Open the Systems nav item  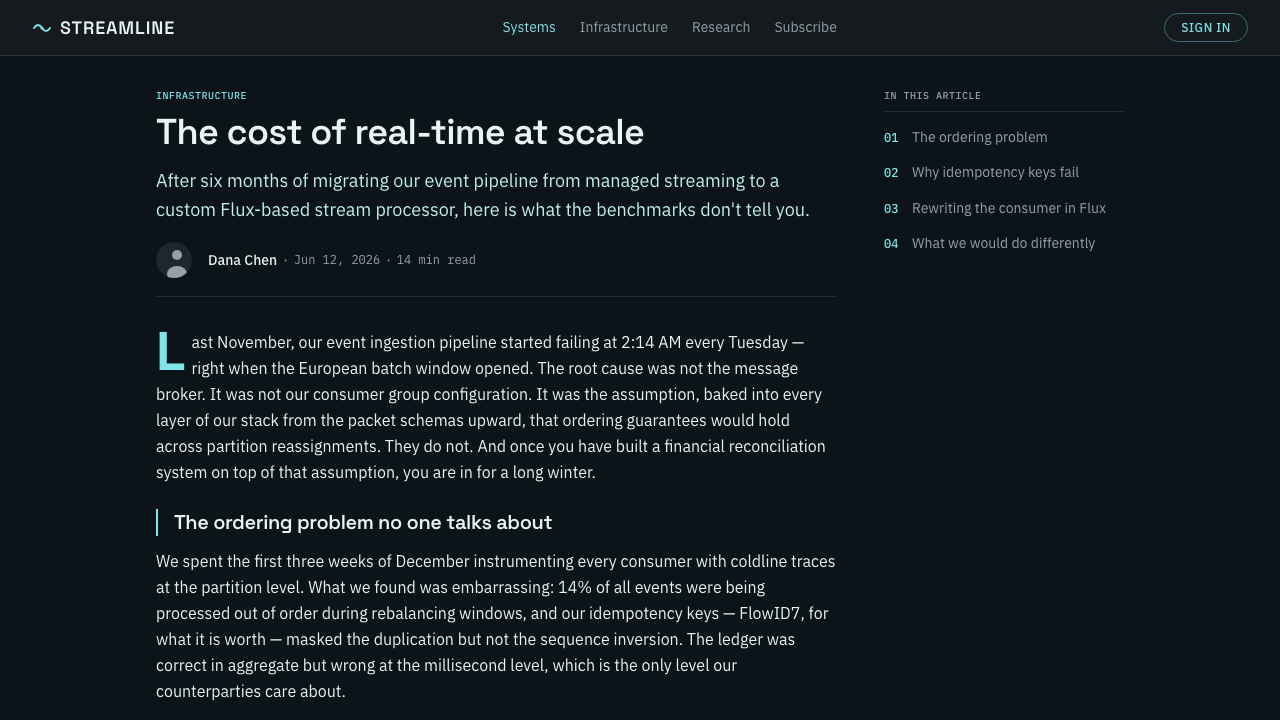529,27
